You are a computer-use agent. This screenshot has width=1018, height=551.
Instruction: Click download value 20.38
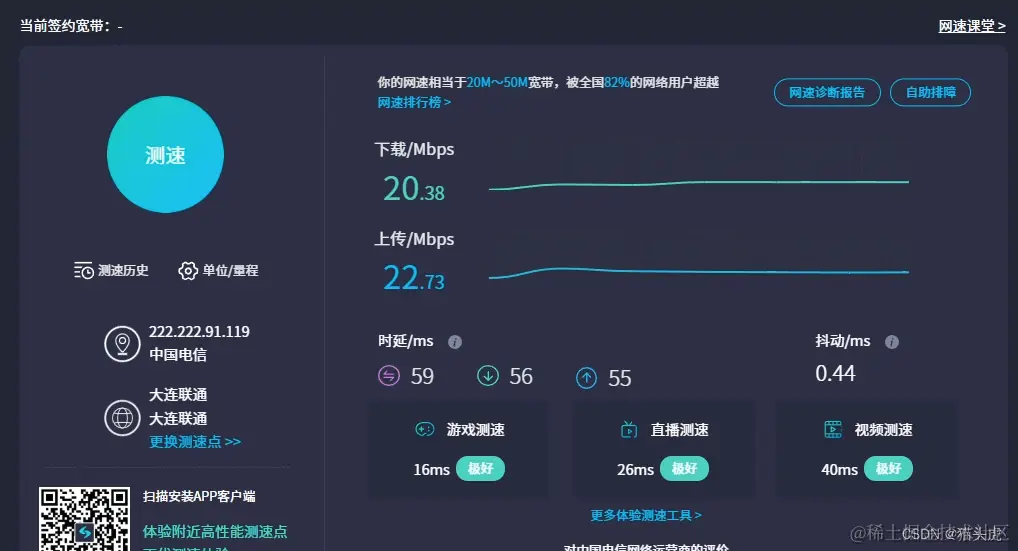(414, 189)
